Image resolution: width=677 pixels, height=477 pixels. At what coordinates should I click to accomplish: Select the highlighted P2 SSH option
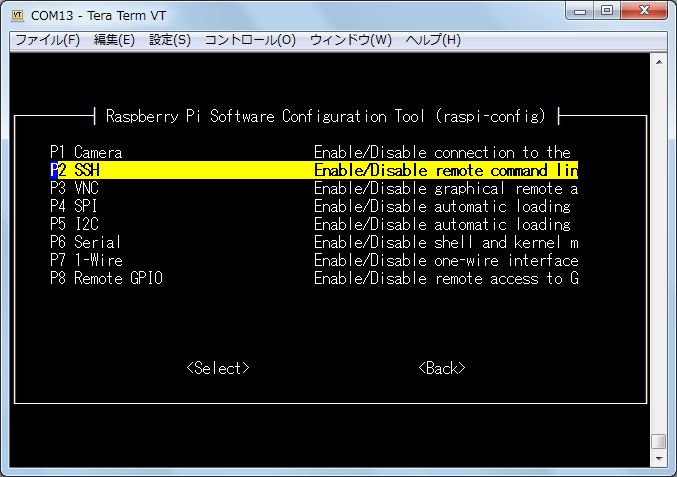pyautogui.click(x=314, y=170)
